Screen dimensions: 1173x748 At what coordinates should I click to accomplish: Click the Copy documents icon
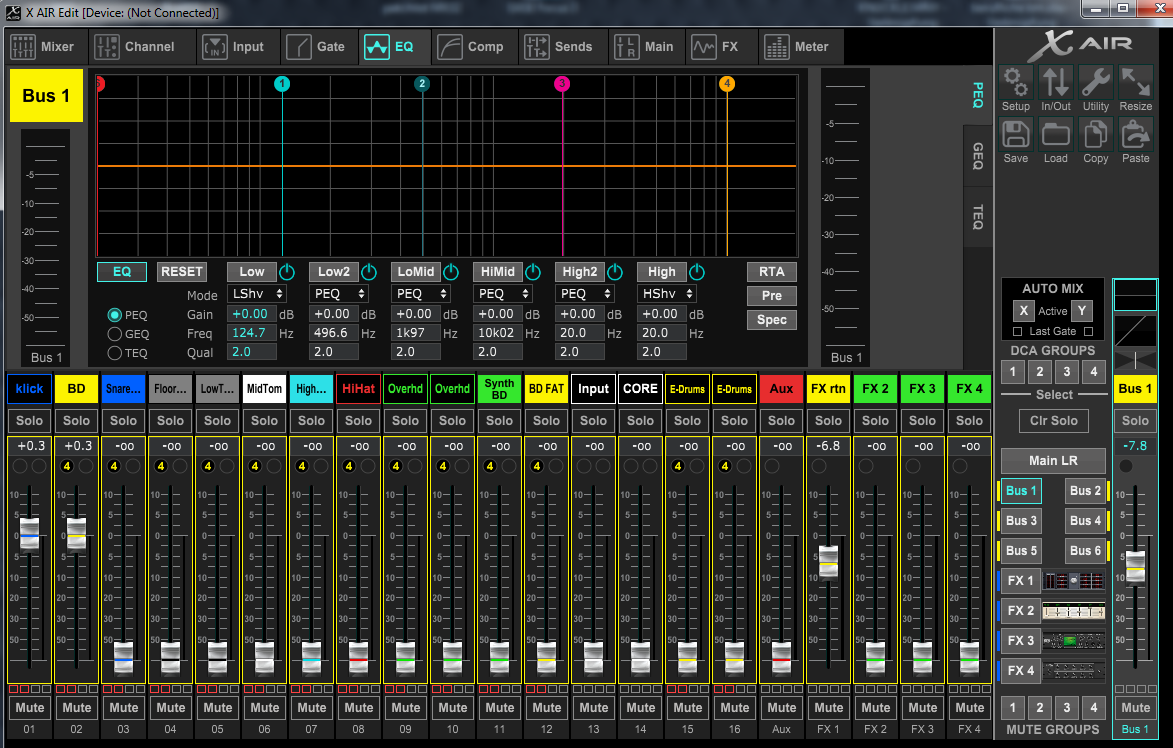point(1096,135)
